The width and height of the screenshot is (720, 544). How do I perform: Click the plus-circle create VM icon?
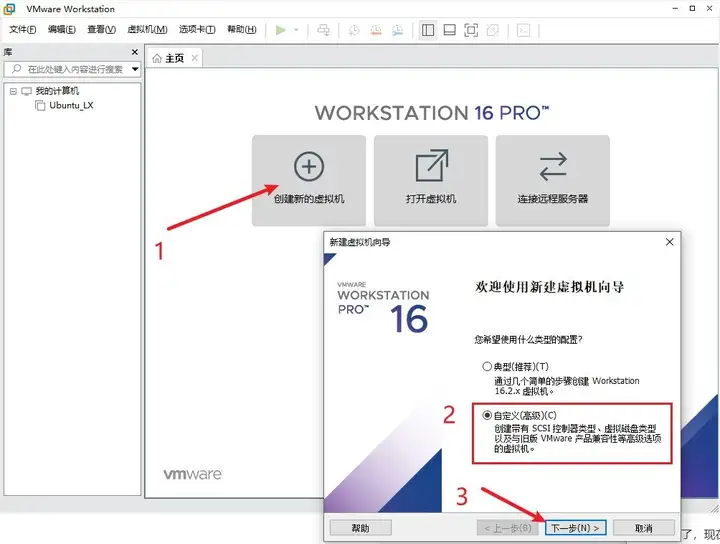coord(309,166)
